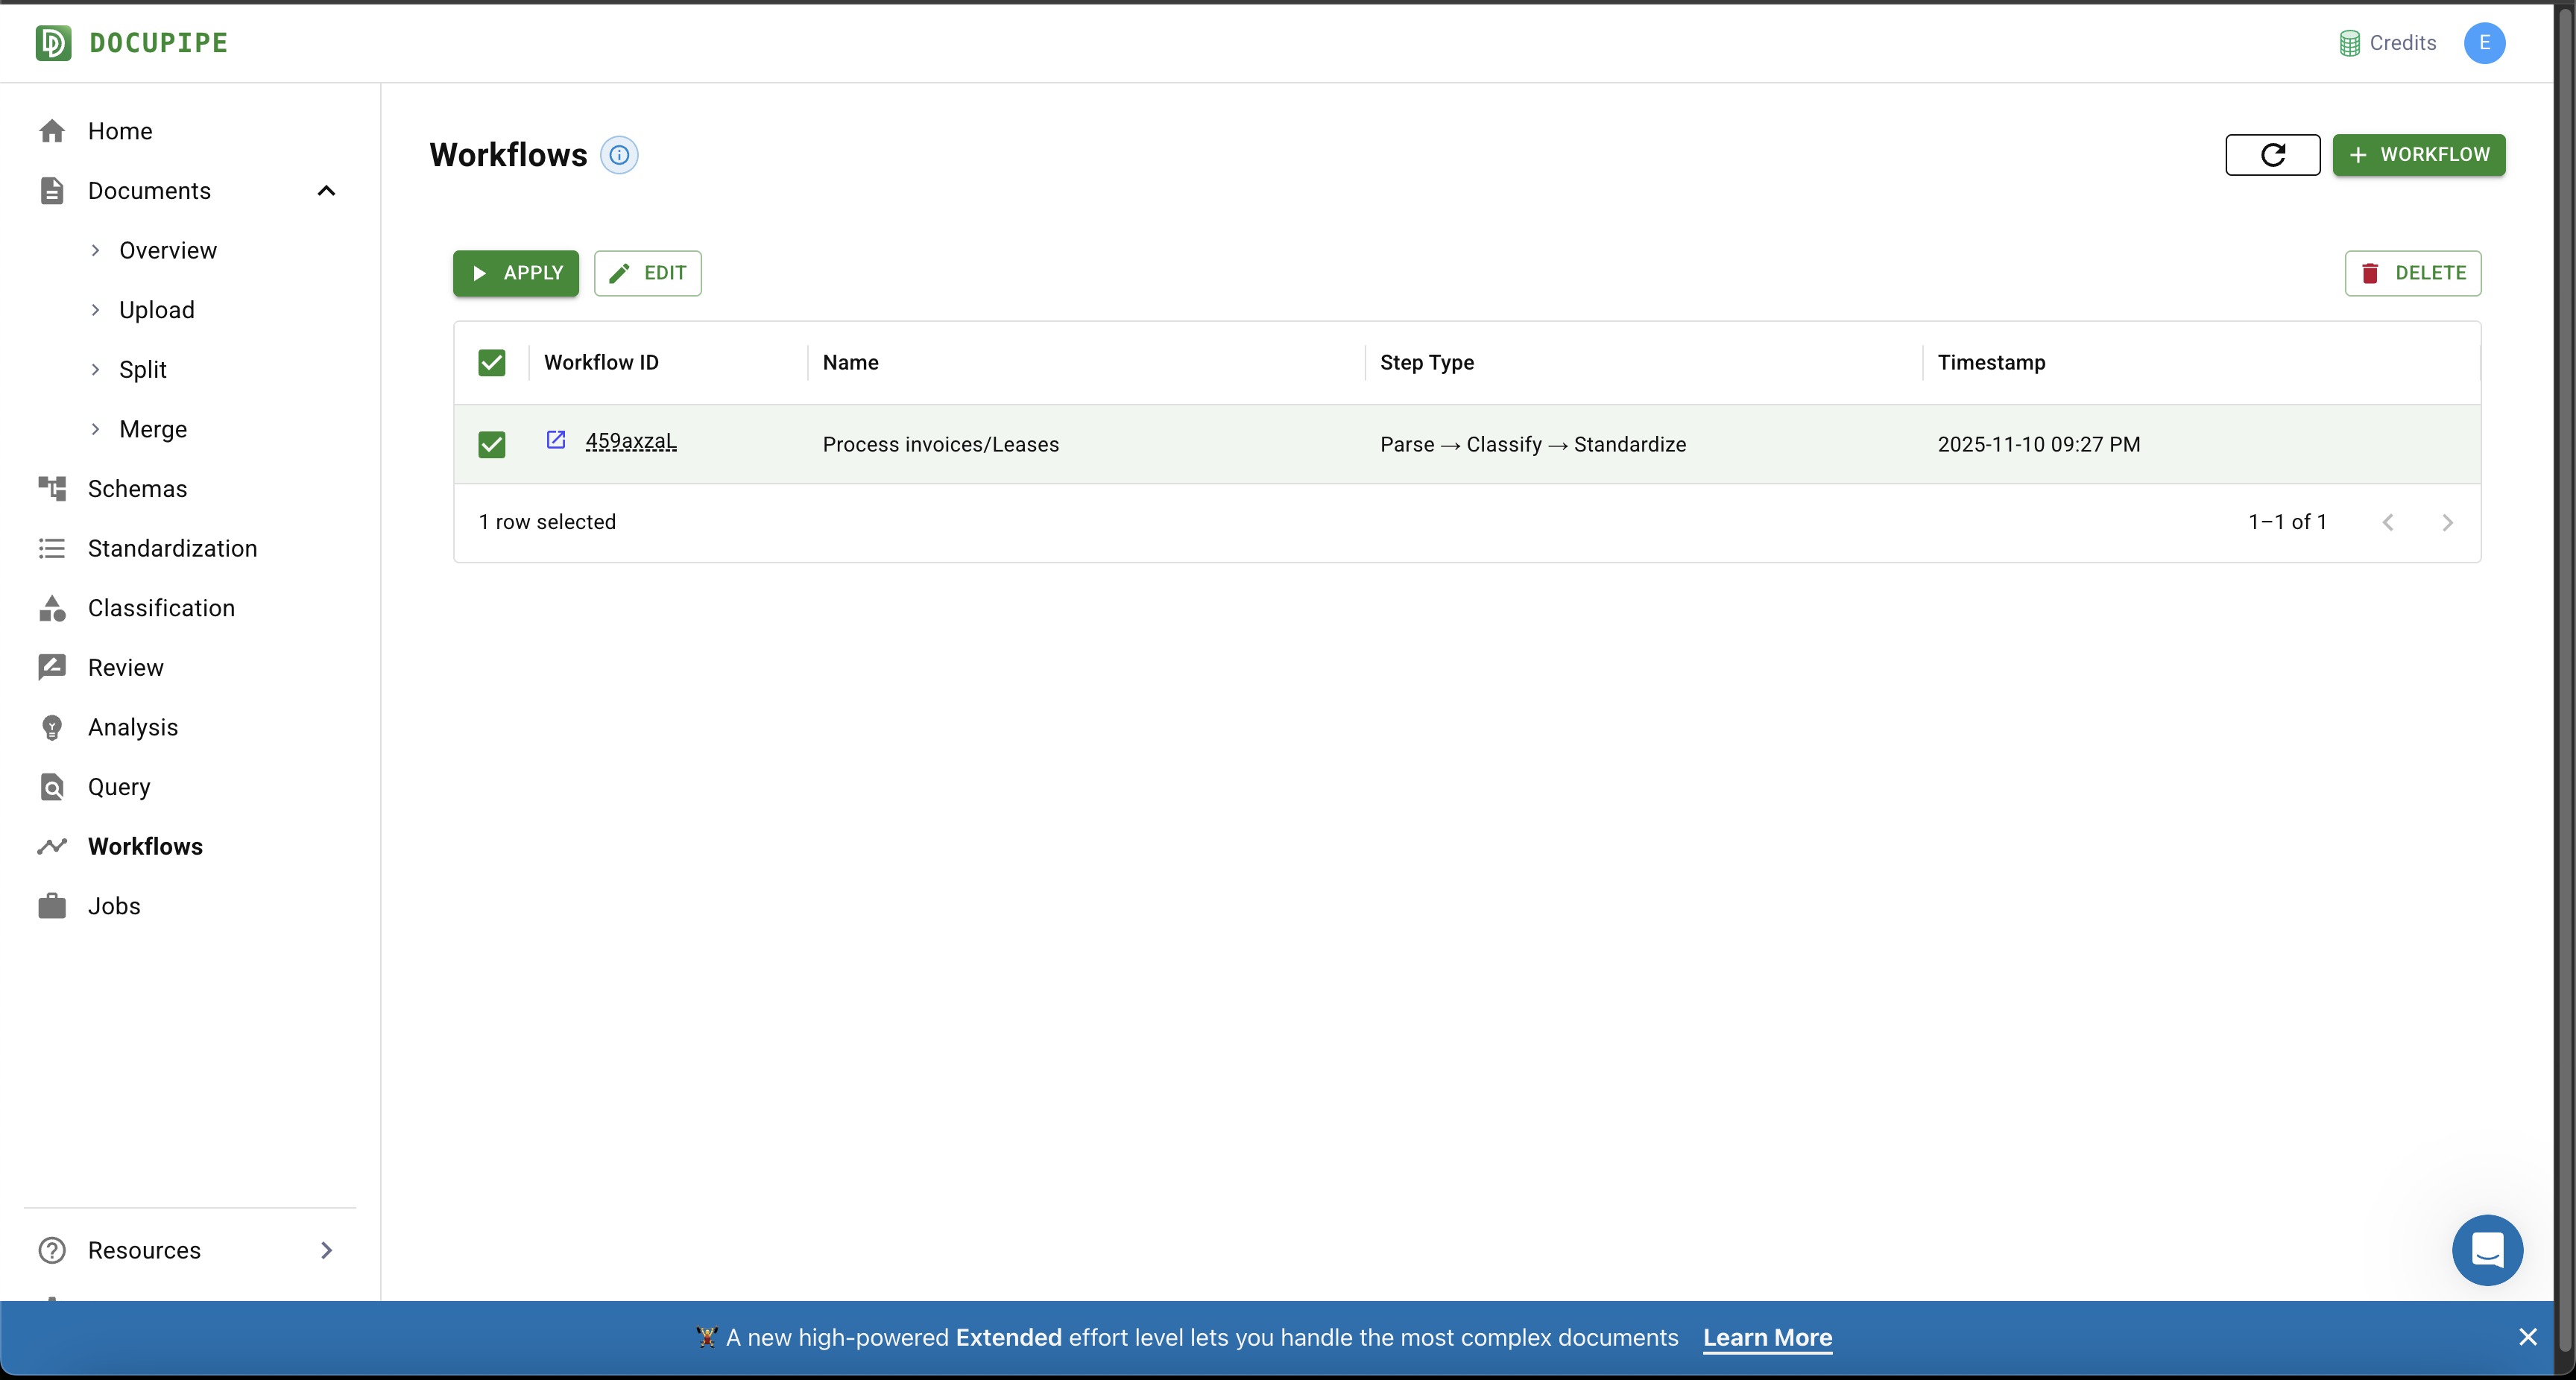Open workflow 459axzaL external link icon
Viewport: 2576px width, 1380px height.
point(556,440)
